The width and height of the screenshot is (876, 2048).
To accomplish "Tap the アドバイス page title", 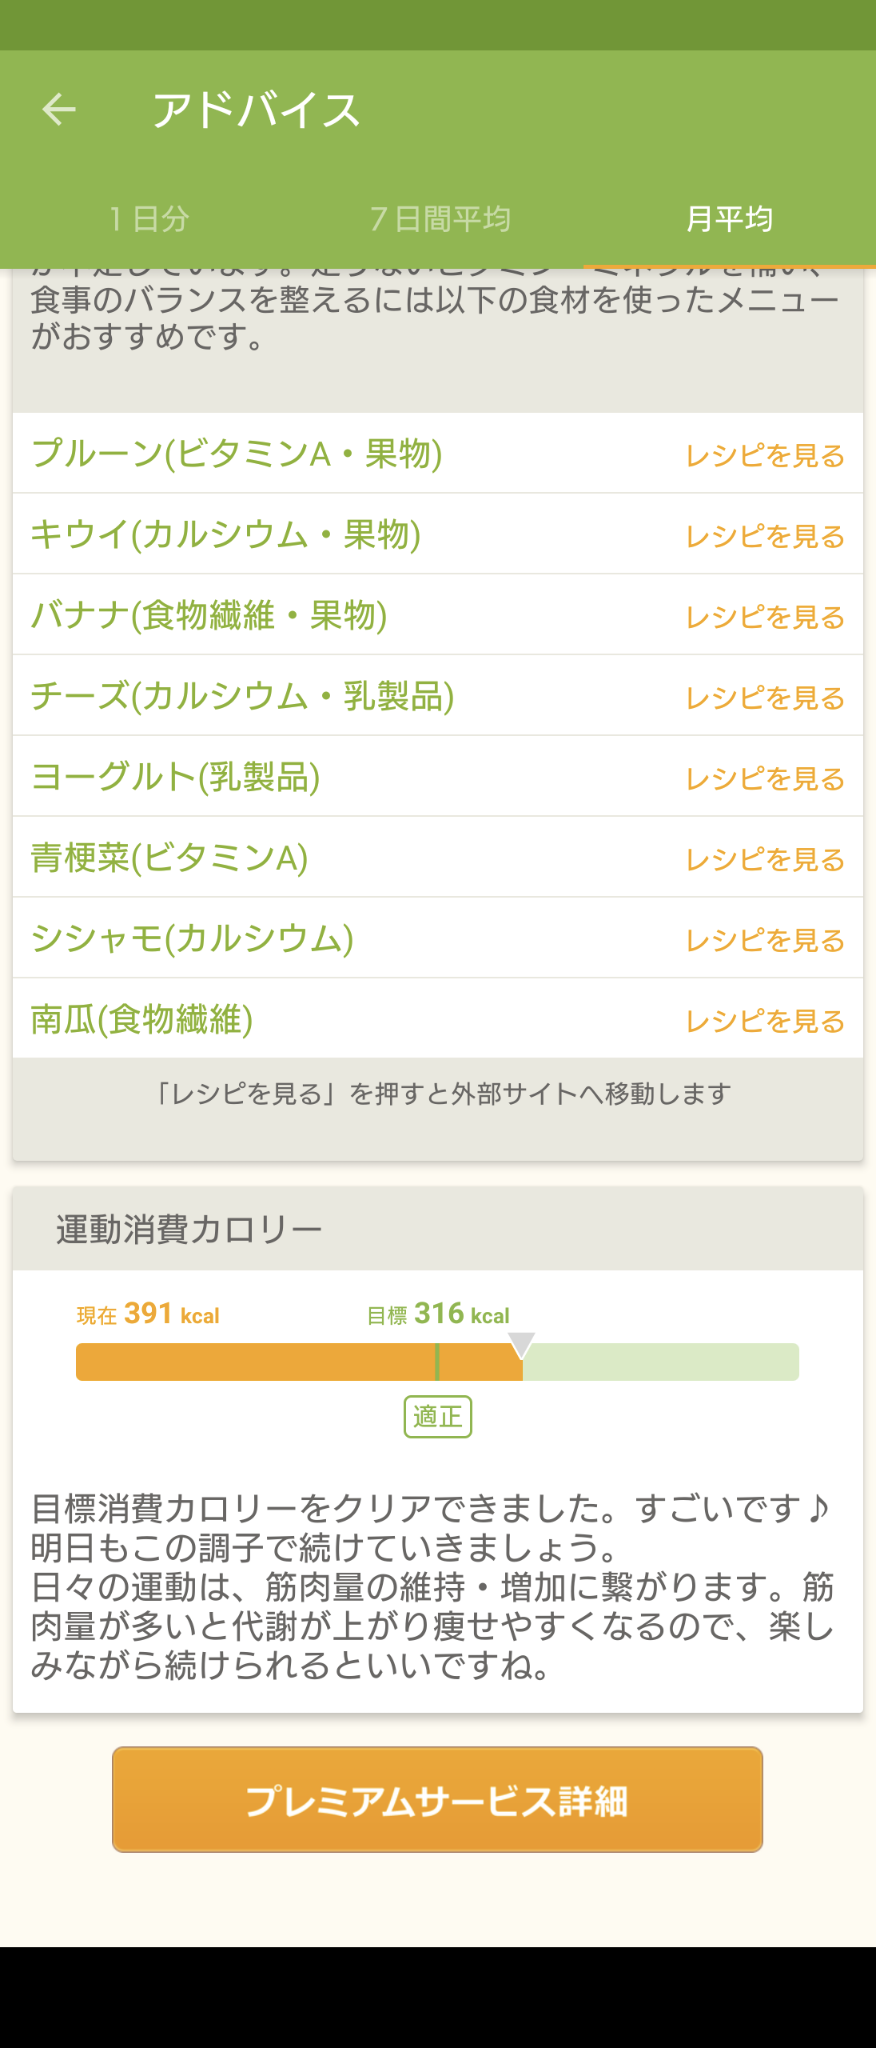I will tap(256, 110).
